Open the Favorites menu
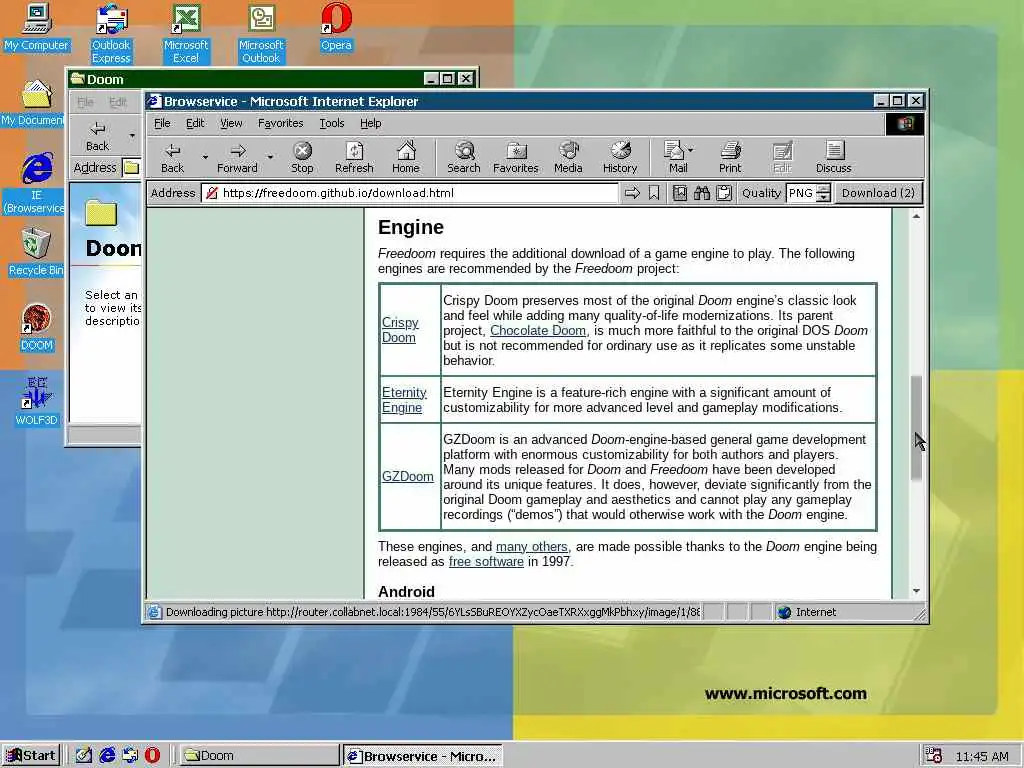1024x768 pixels. pyautogui.click(x=280, y=123)
